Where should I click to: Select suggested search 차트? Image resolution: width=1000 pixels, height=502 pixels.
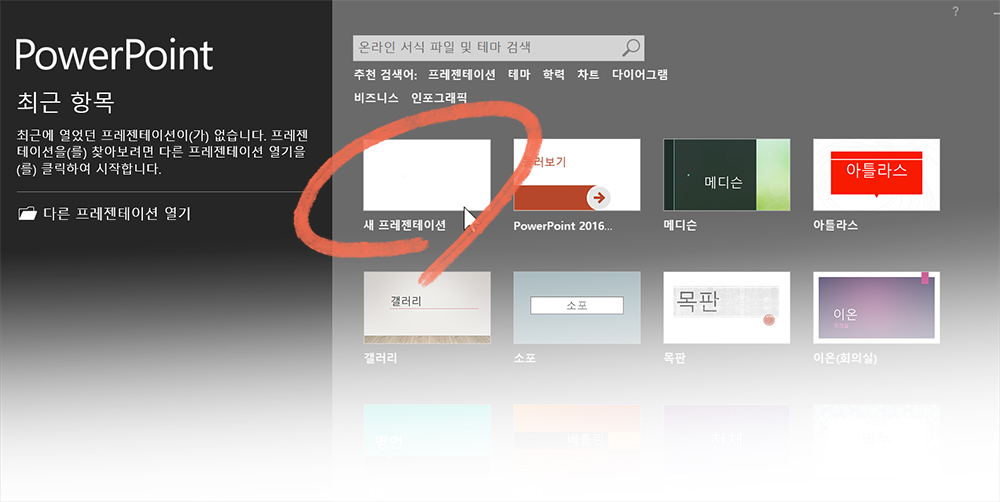[588, 75]
